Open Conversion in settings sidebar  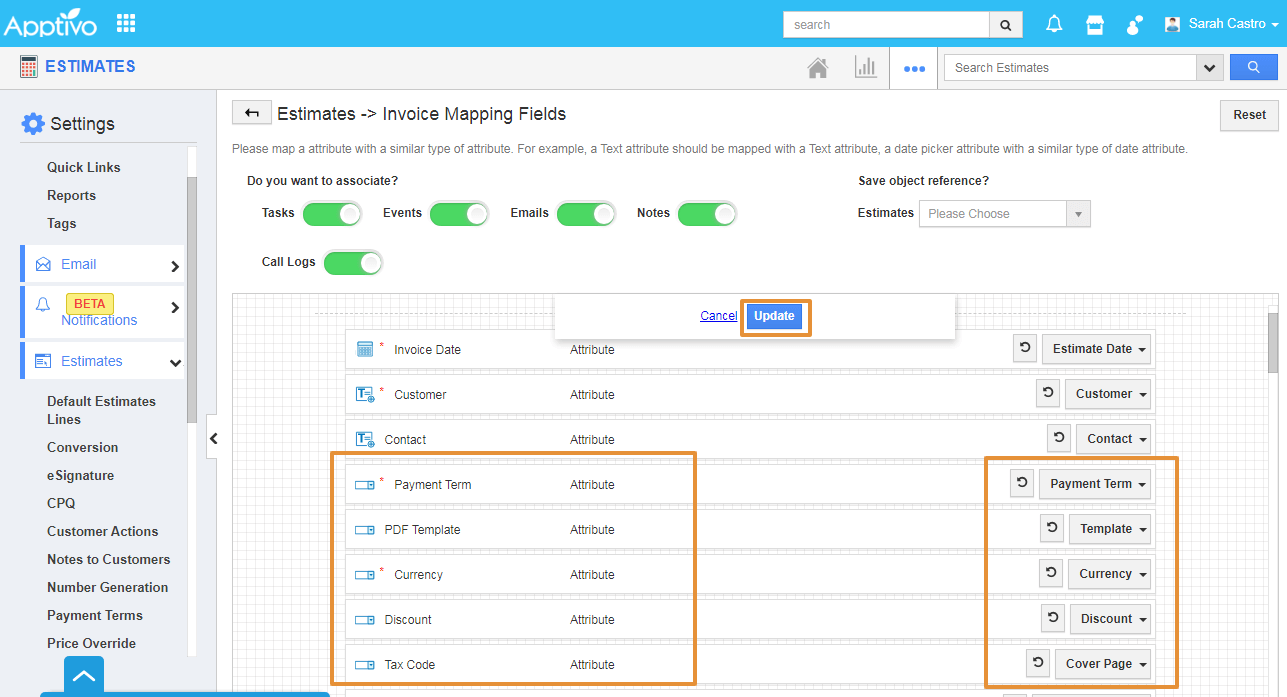point(82,447)
